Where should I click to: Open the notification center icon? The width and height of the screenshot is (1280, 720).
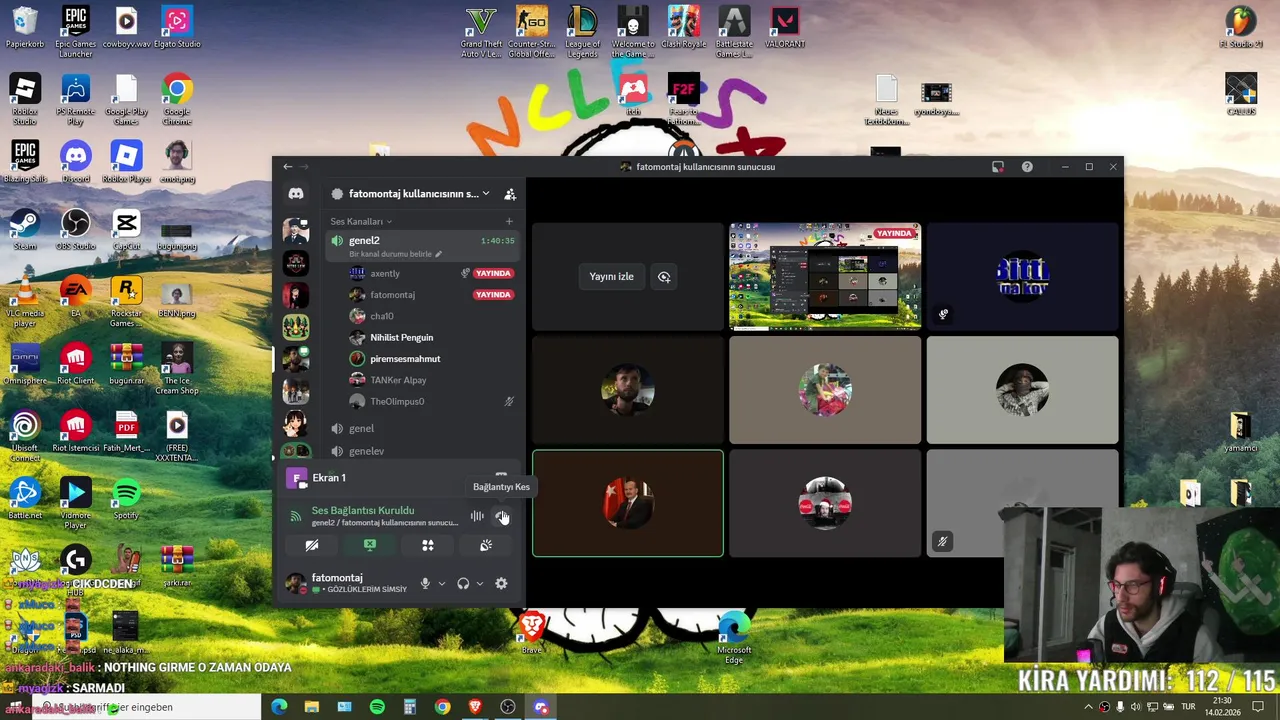(x=1258, y=707)
